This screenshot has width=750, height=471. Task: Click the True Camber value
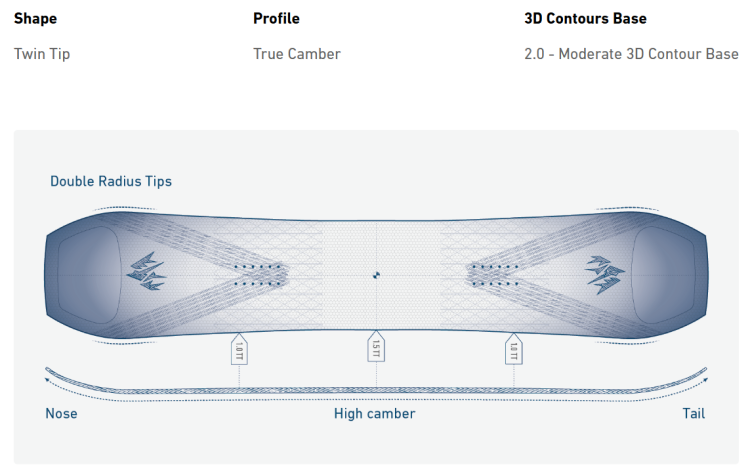(297, 53)
